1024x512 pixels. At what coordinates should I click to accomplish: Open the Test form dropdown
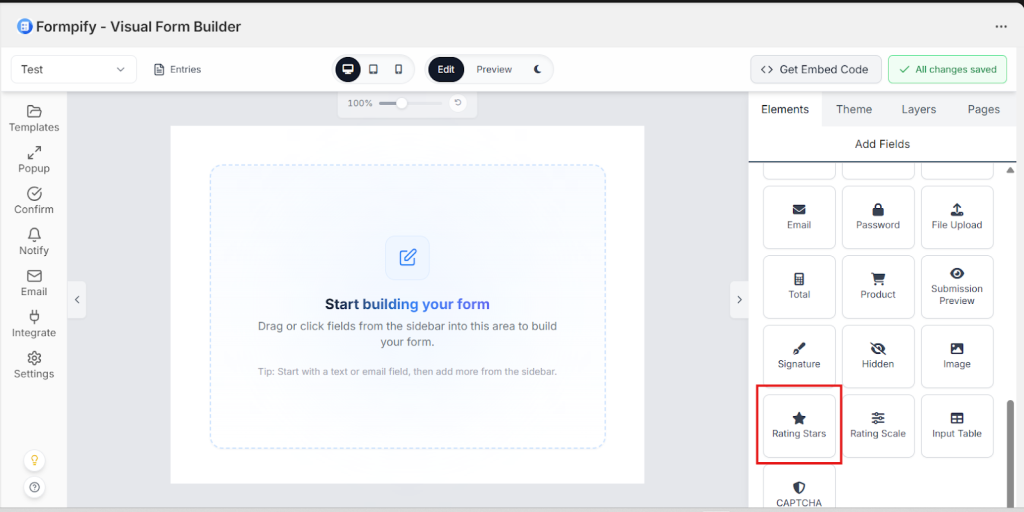pyautogui.click(x=73, y=69)
